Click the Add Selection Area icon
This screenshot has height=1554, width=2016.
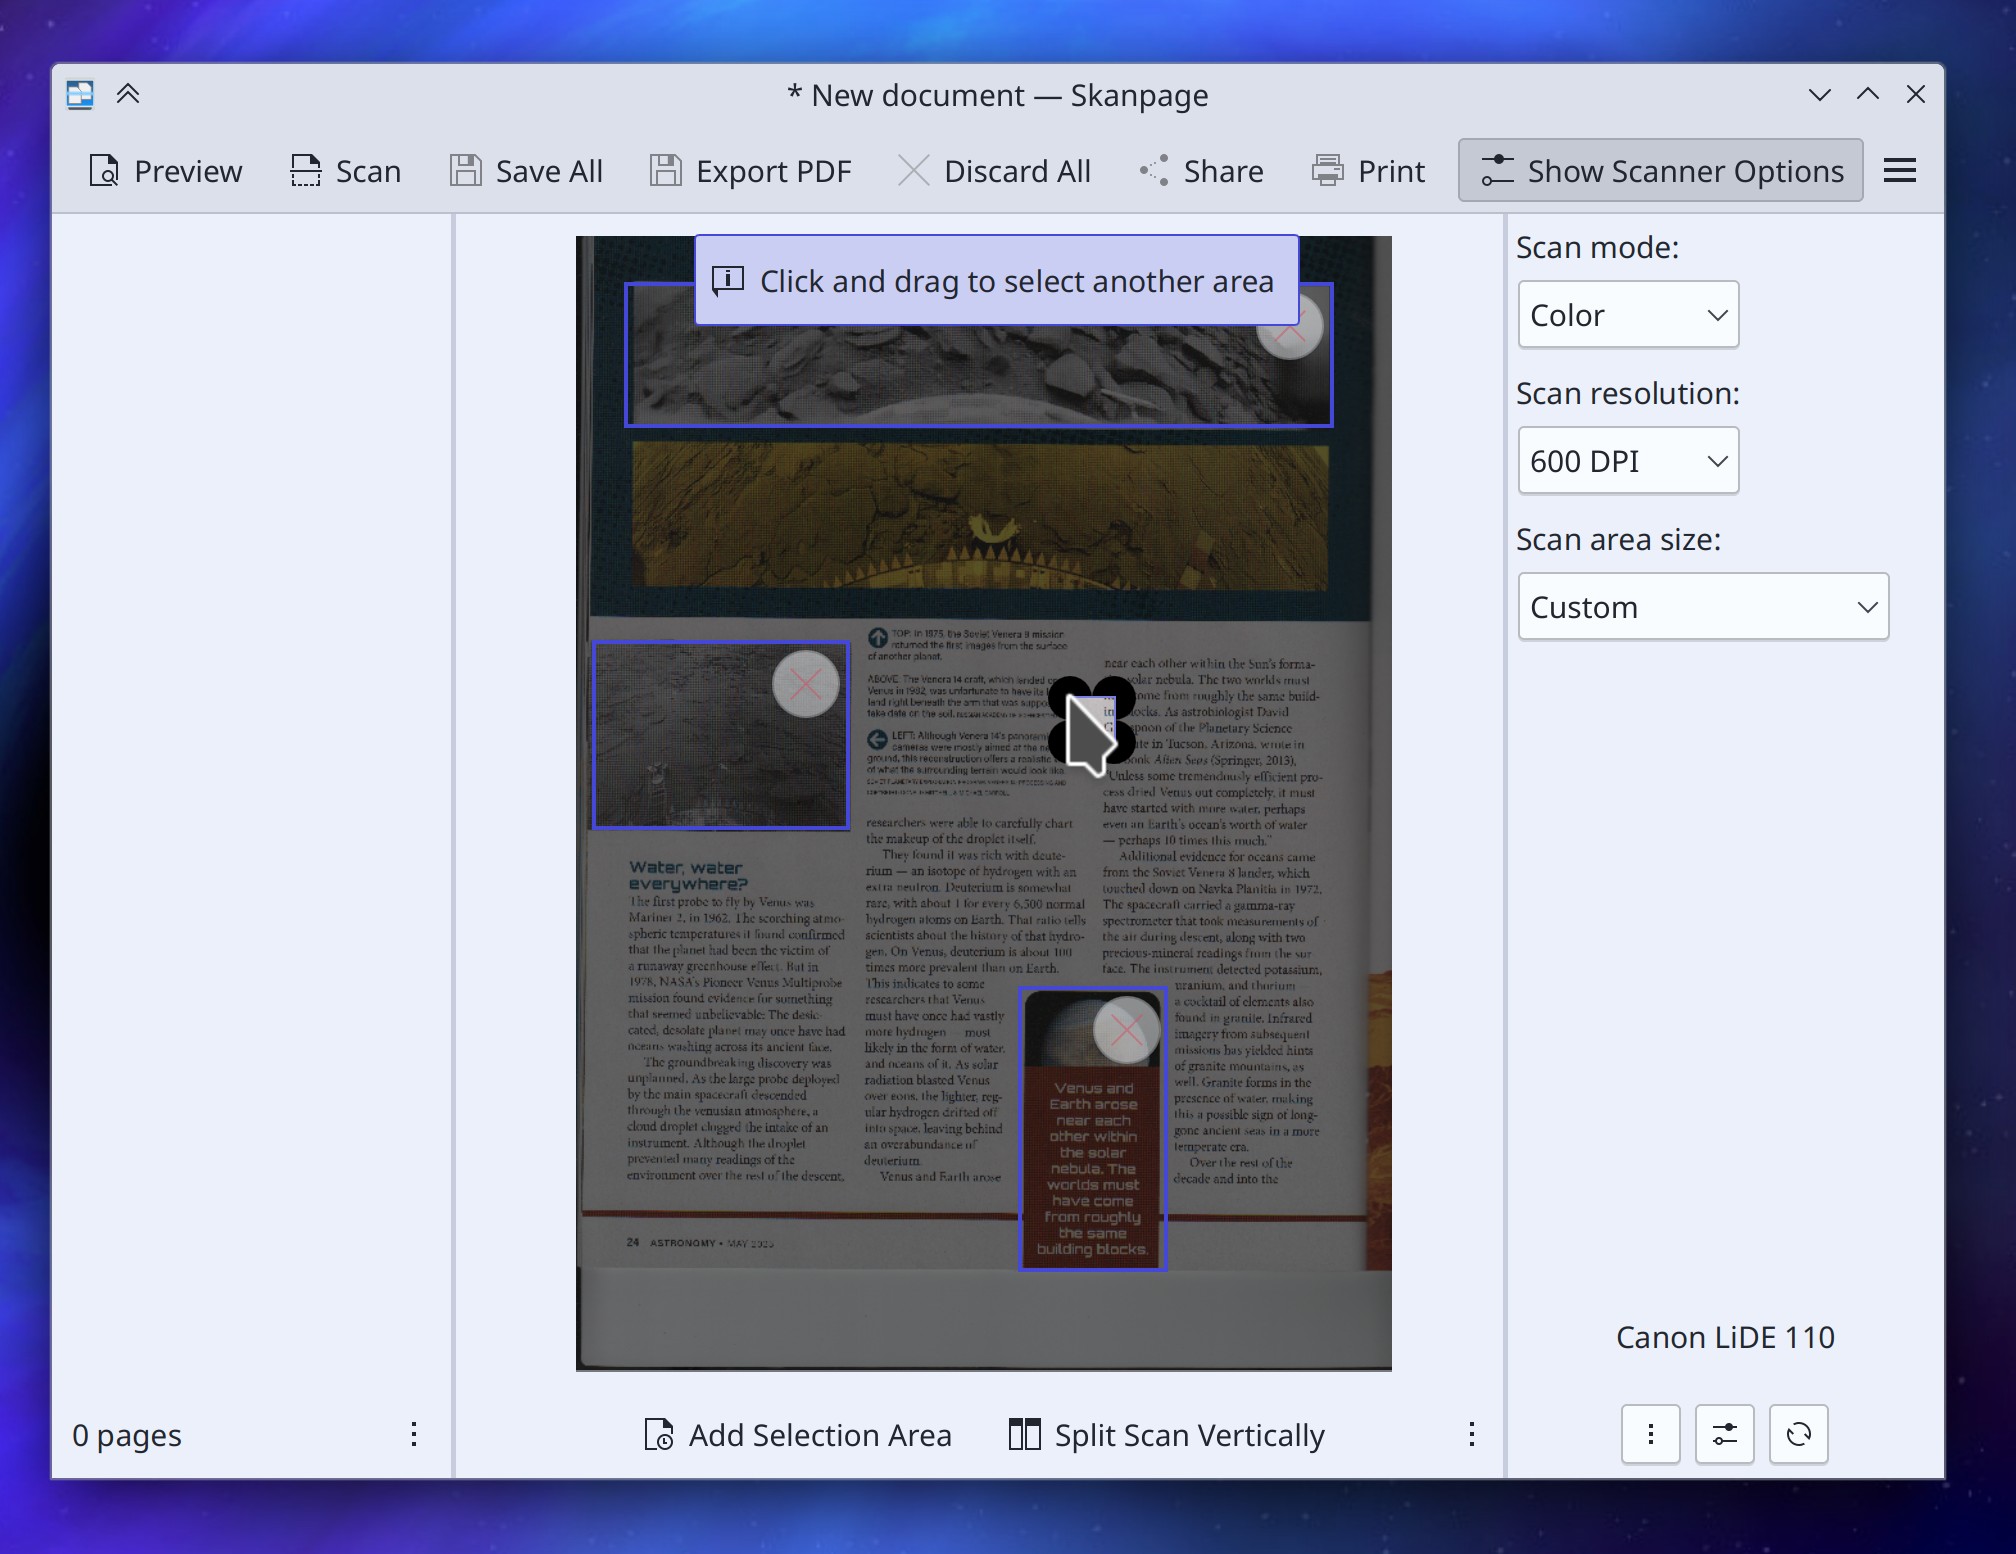655,1435
